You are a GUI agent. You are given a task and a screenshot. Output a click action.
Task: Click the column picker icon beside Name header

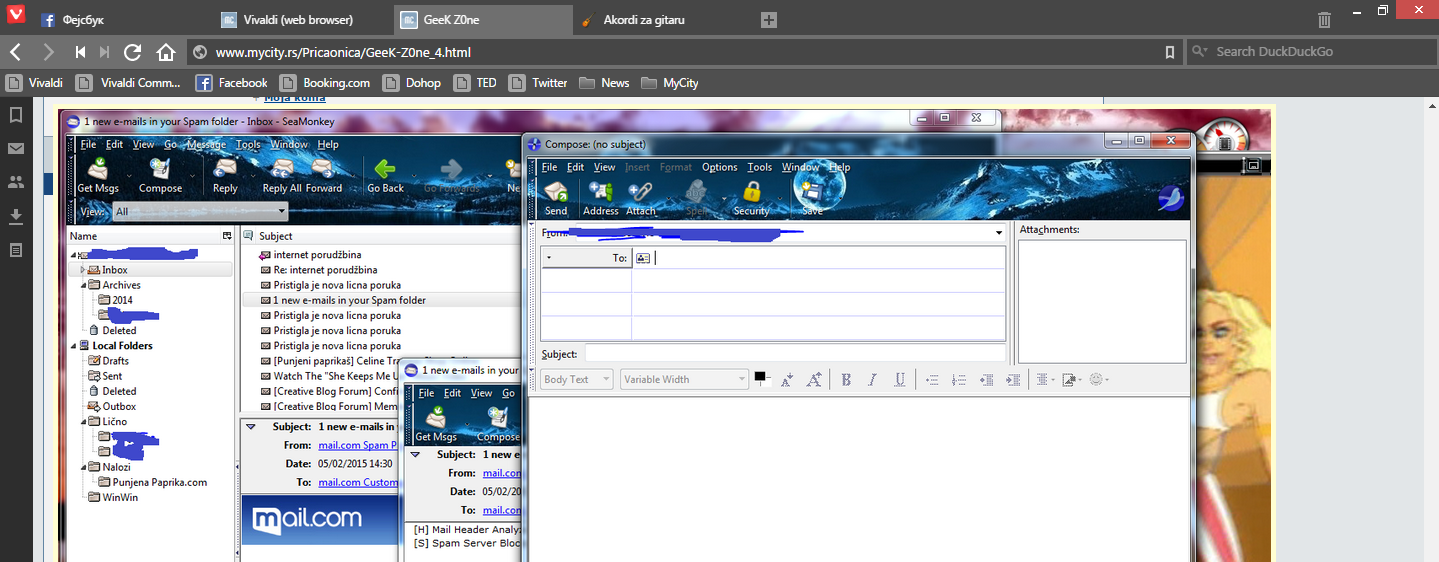tap(226, 236)
